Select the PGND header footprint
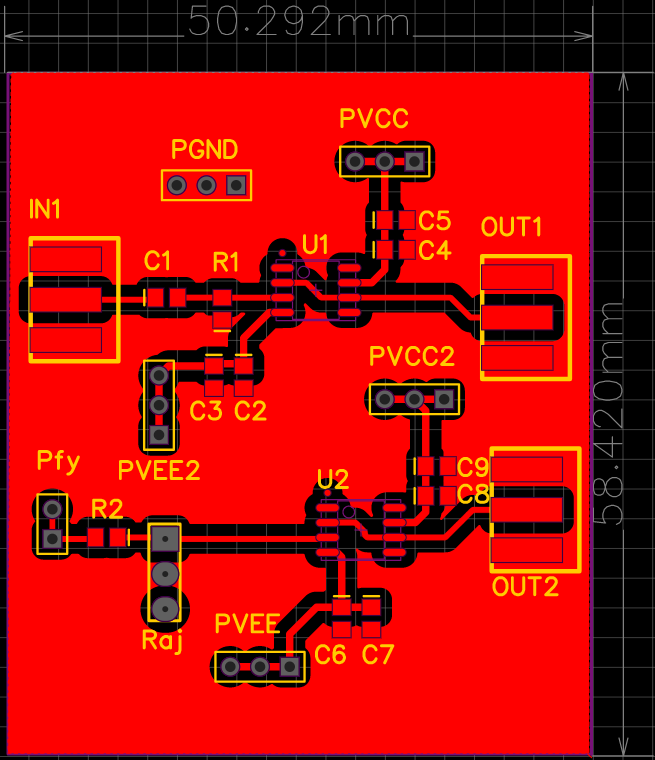 [207, 185]
